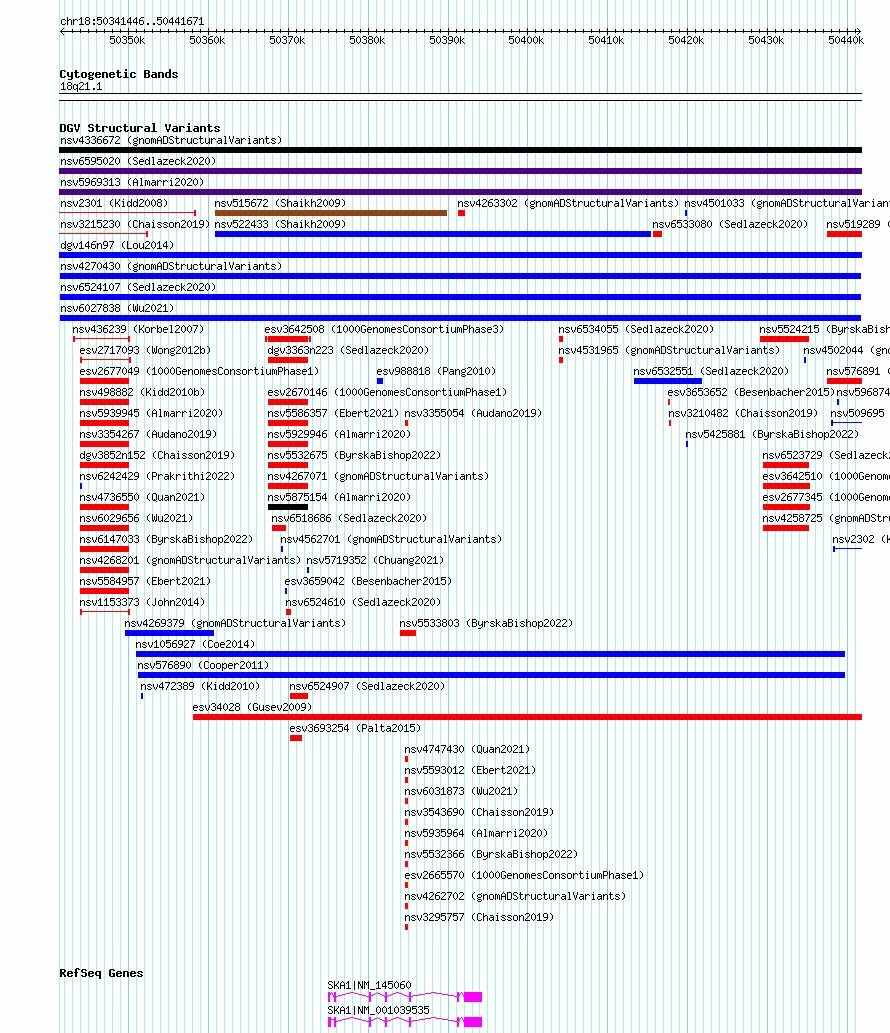Viewport: 890px width, 1033px height.
Task: Open nsv498882 (Kidd2010b) label
Action: coord(142,393)
